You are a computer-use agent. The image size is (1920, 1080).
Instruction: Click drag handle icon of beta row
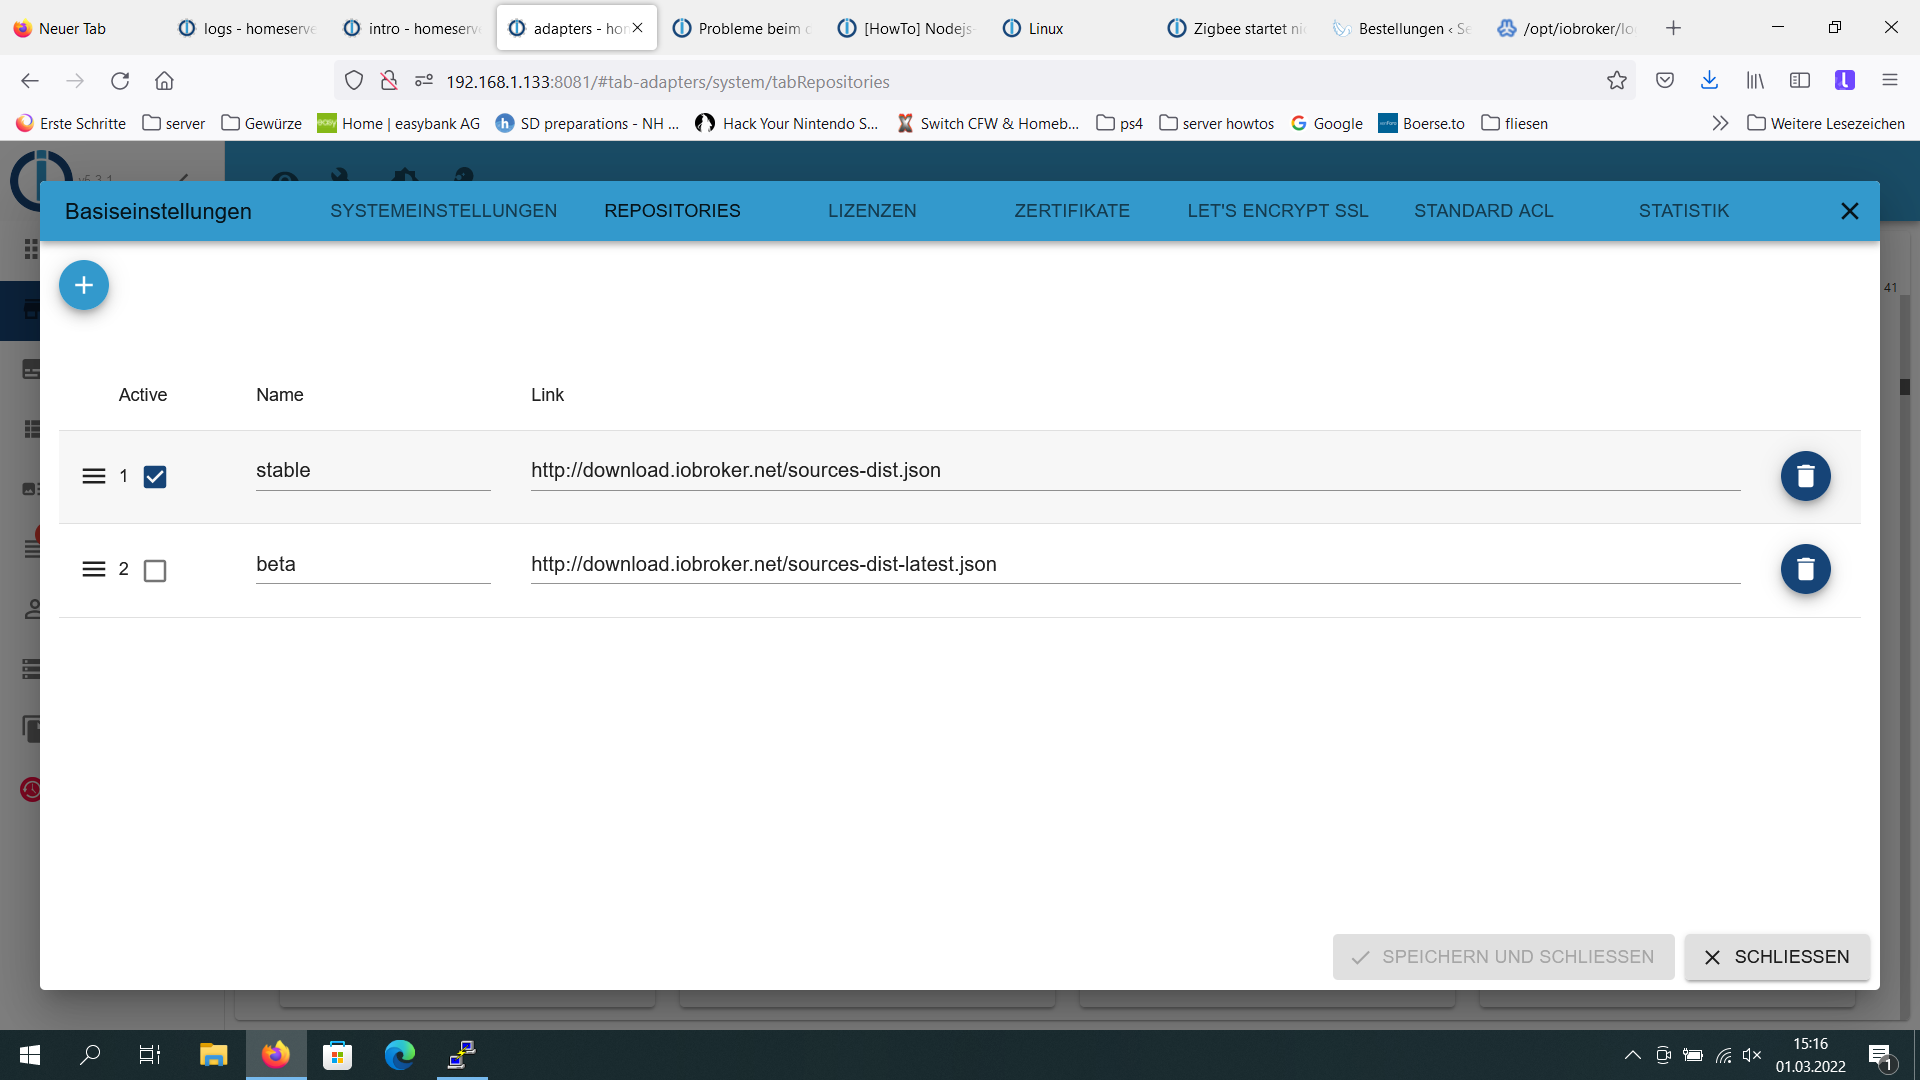point(93,569)
